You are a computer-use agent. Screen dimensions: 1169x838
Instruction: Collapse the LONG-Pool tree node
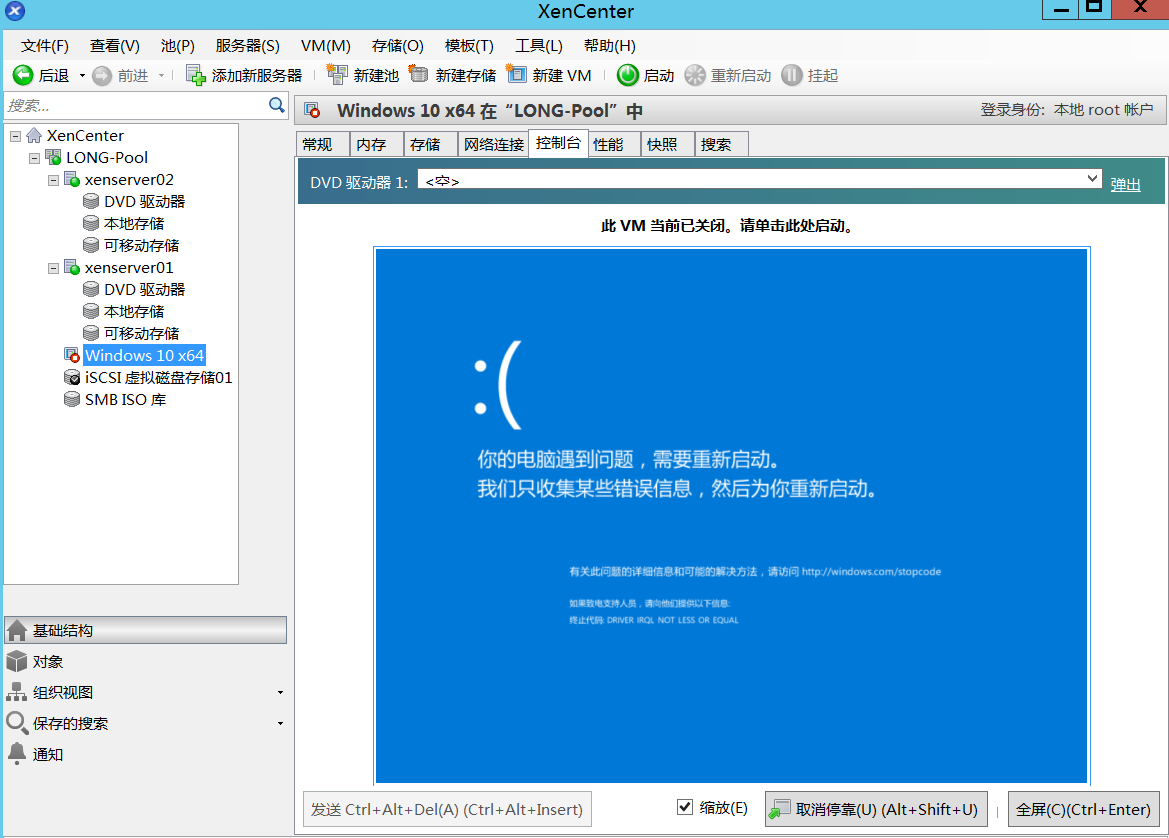[x=34, y=158]
